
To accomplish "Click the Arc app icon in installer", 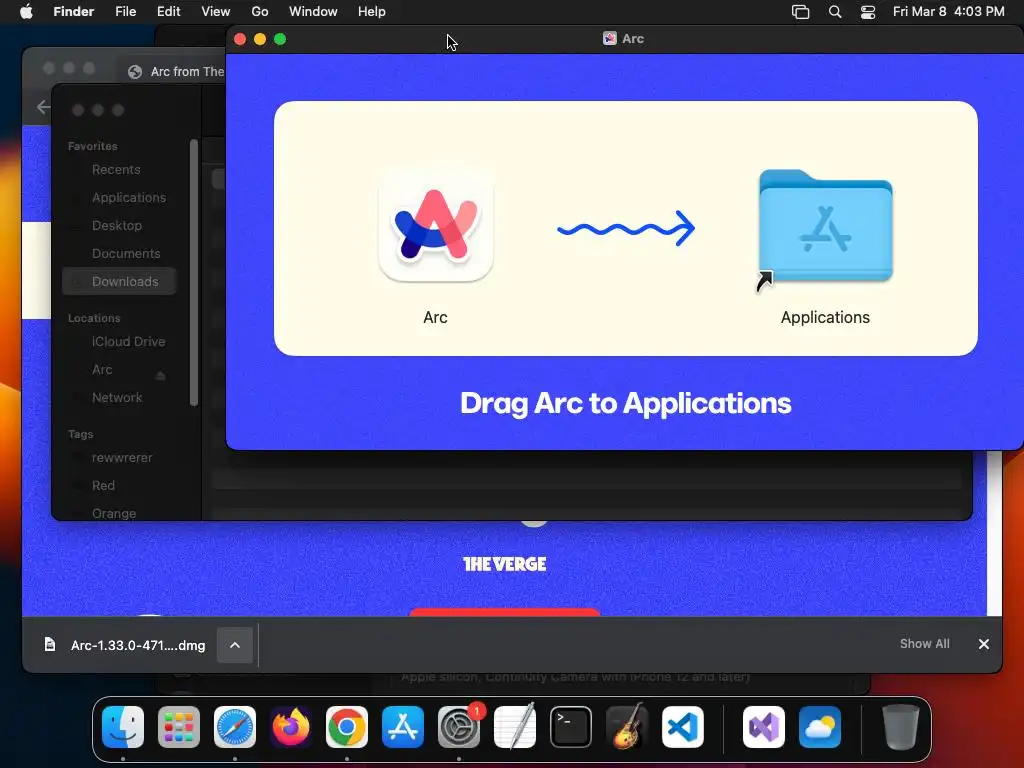I will [x=436, y=225].
